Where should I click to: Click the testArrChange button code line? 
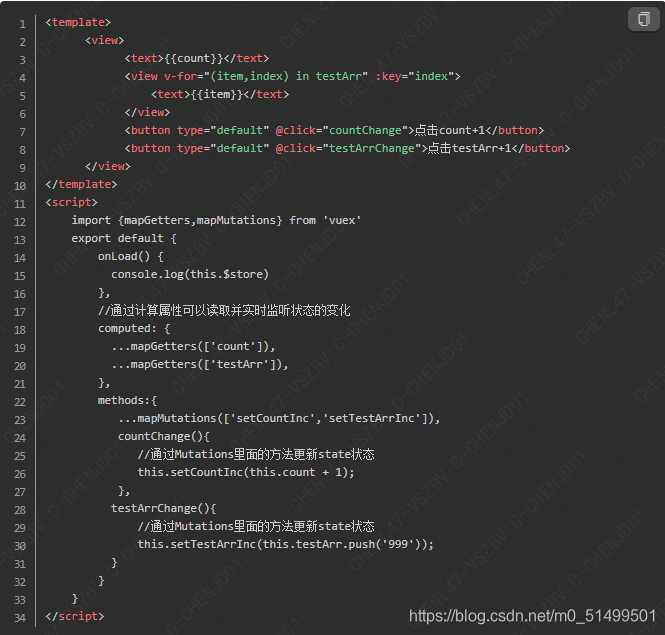pos(347,148)
